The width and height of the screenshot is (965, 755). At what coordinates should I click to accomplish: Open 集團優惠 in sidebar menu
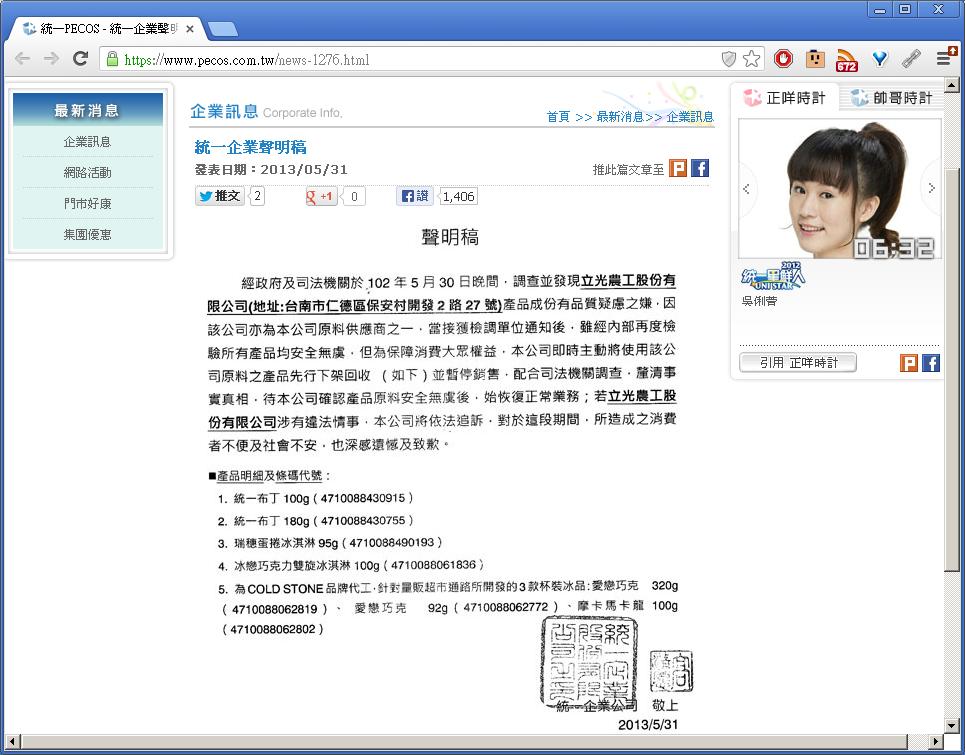pyautogui.click(x=87, y=234)
